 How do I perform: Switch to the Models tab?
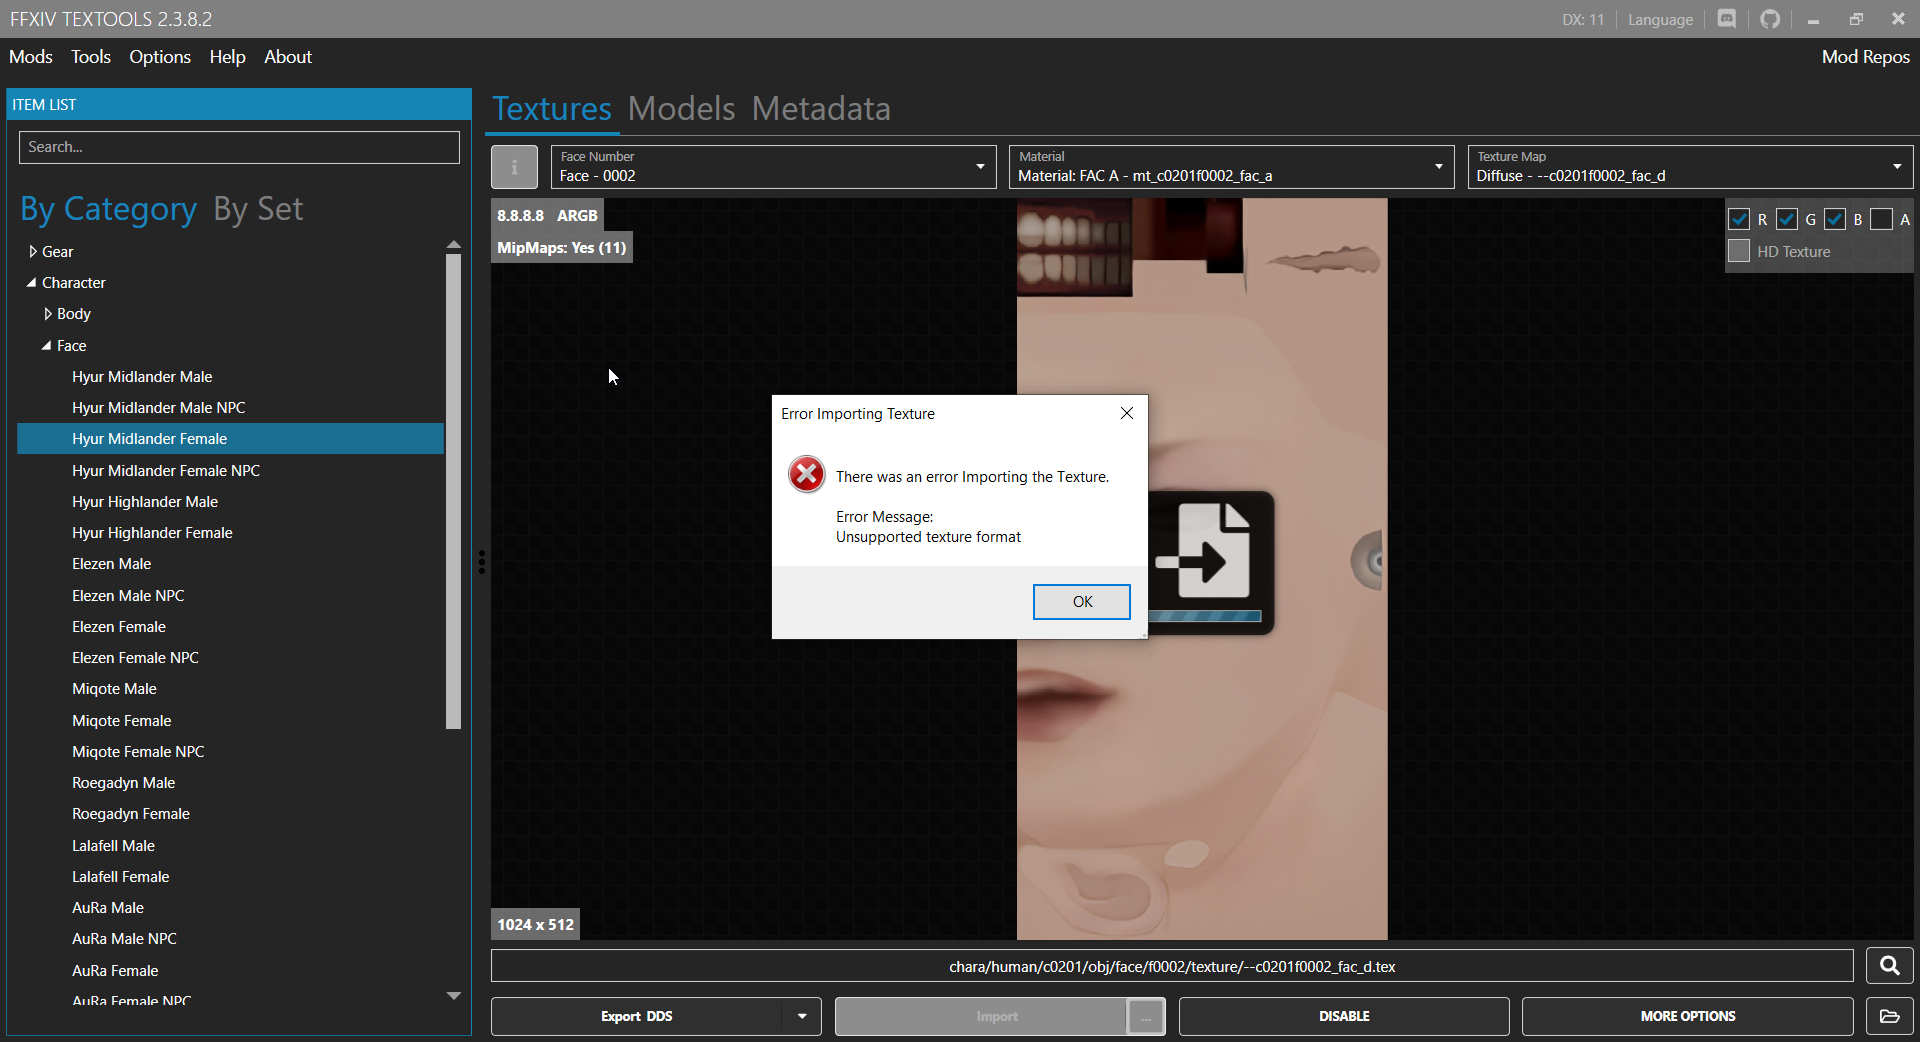point(681,109)
